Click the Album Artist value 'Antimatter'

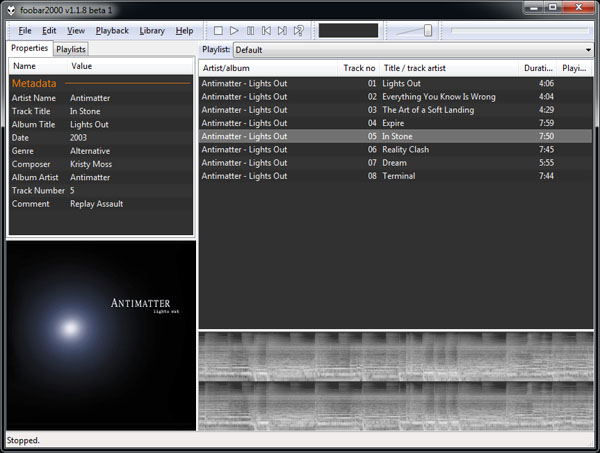click(x=90, y=178)
